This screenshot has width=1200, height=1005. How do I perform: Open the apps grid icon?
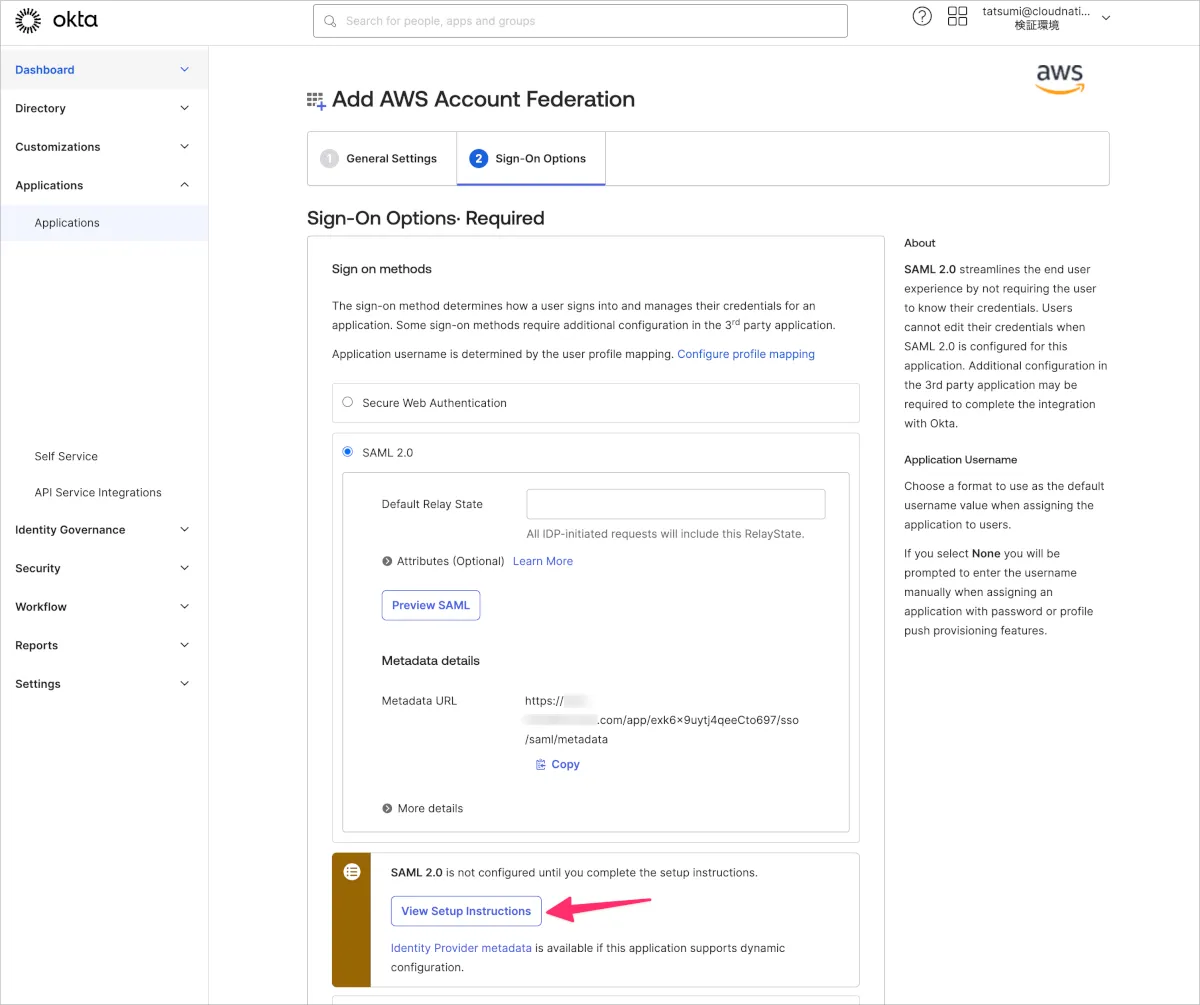[x=957, y=17]
